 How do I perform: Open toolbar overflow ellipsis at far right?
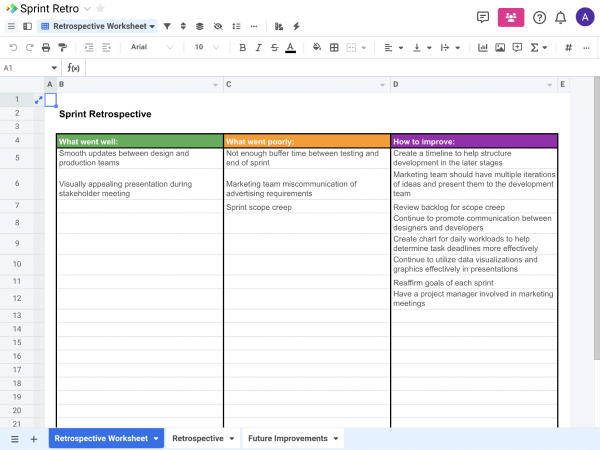click(x=586, y=48)
